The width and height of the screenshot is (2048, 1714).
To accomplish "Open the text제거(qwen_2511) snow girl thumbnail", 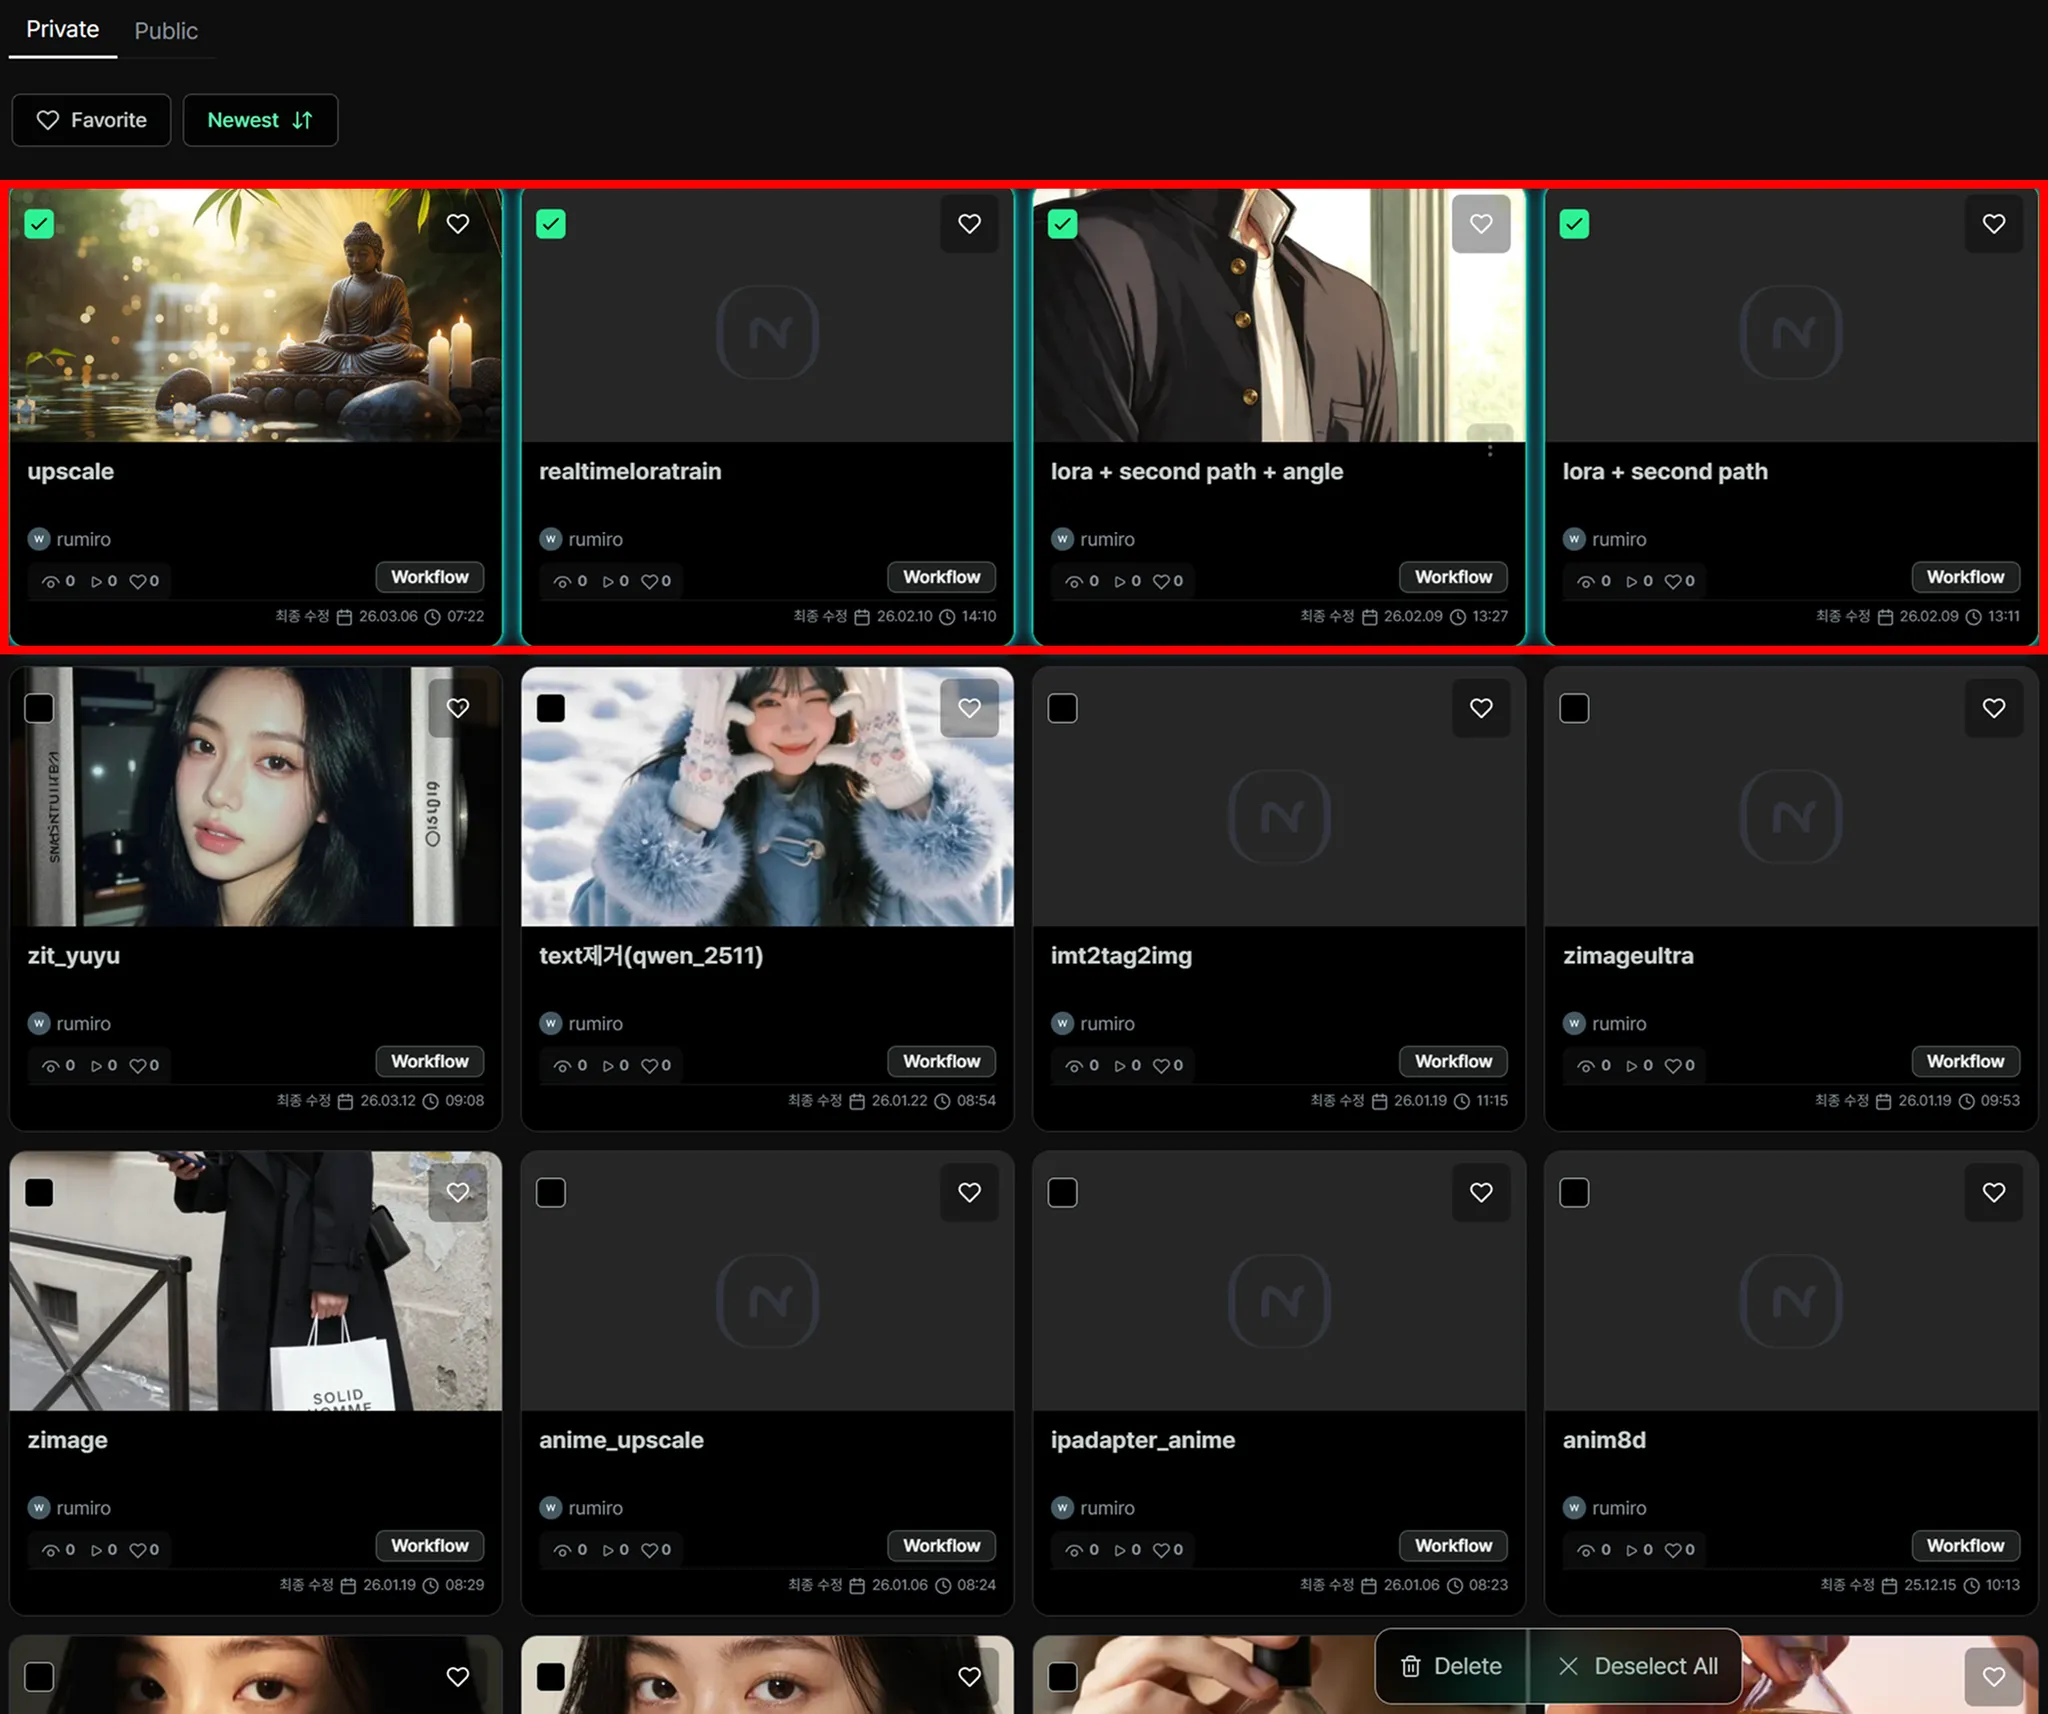I will click(767, 797).
